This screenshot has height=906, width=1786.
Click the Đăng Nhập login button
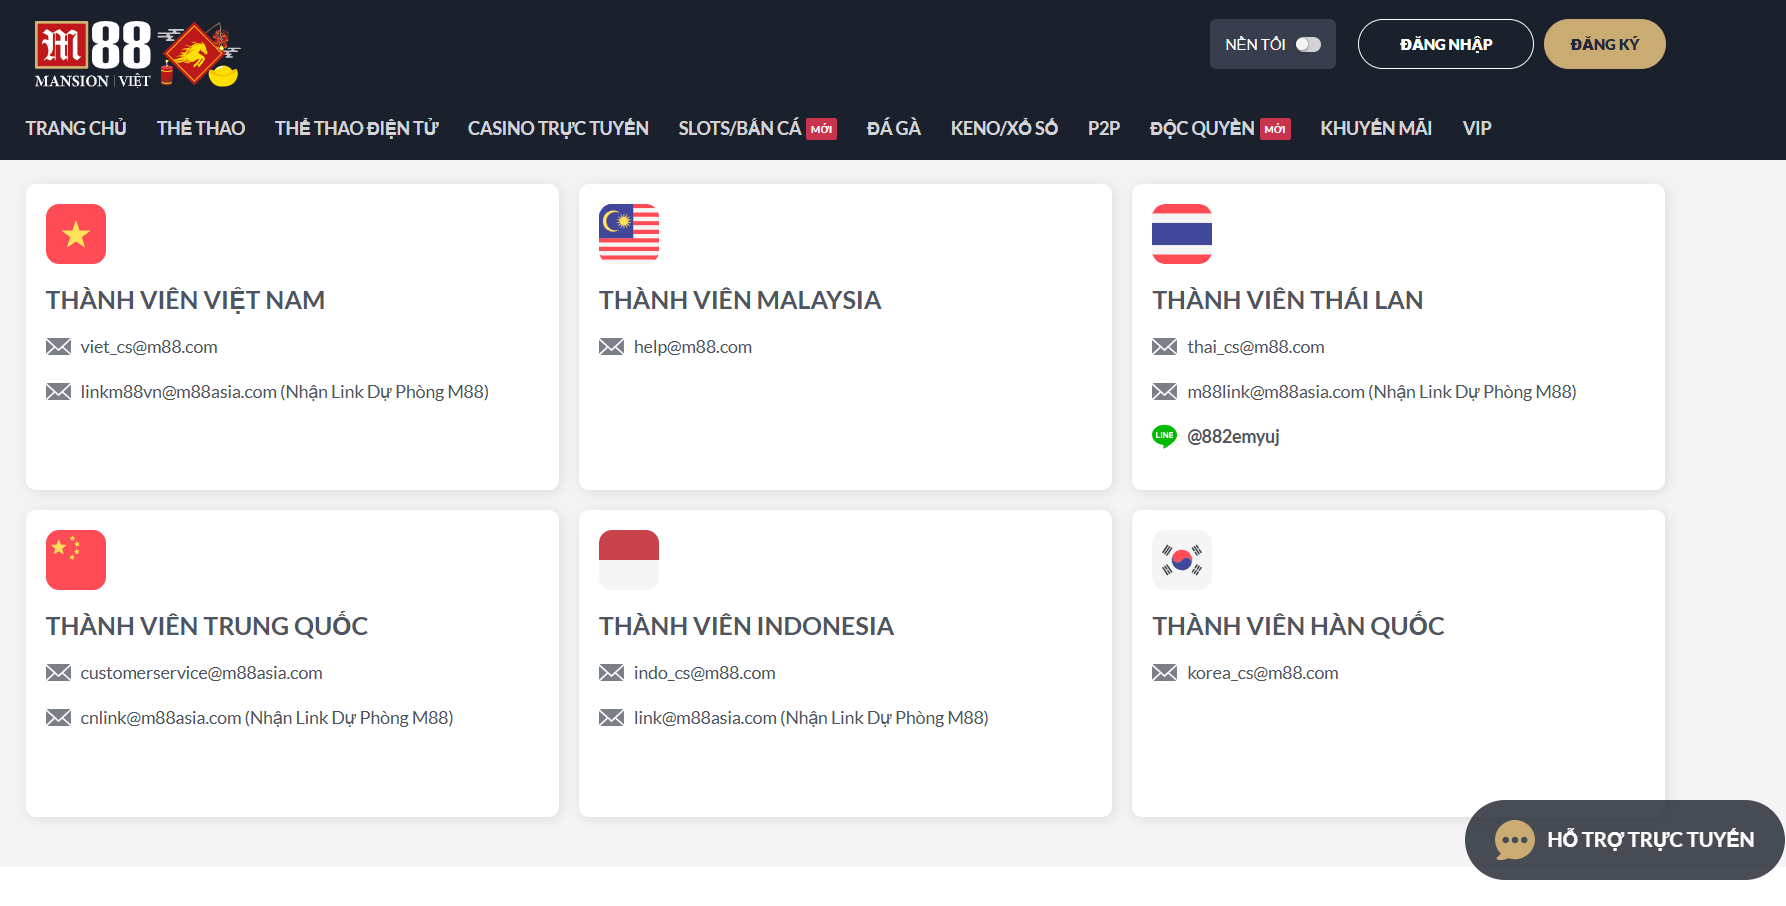coord(1445,44)
